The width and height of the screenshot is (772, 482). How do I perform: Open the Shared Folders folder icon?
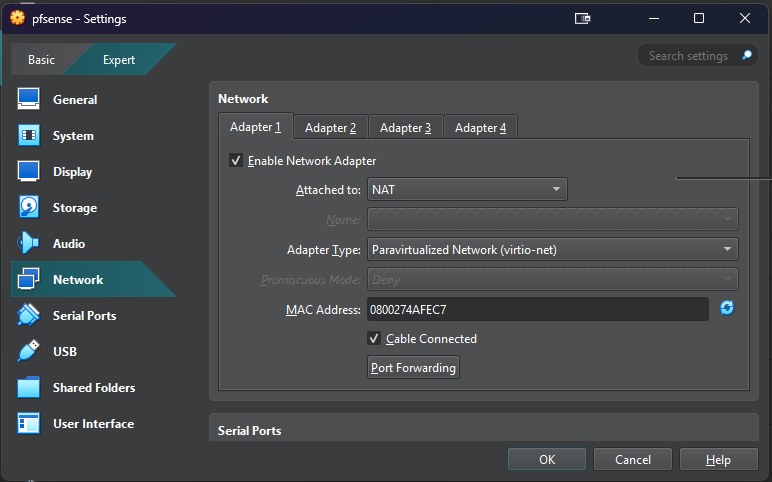point(29,387)
